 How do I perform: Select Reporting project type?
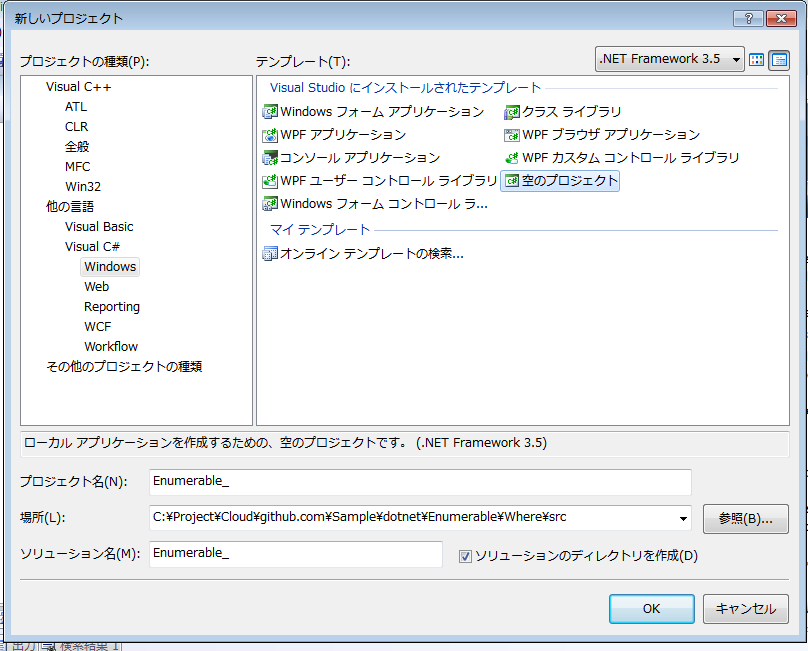click(x=112, y=307)
